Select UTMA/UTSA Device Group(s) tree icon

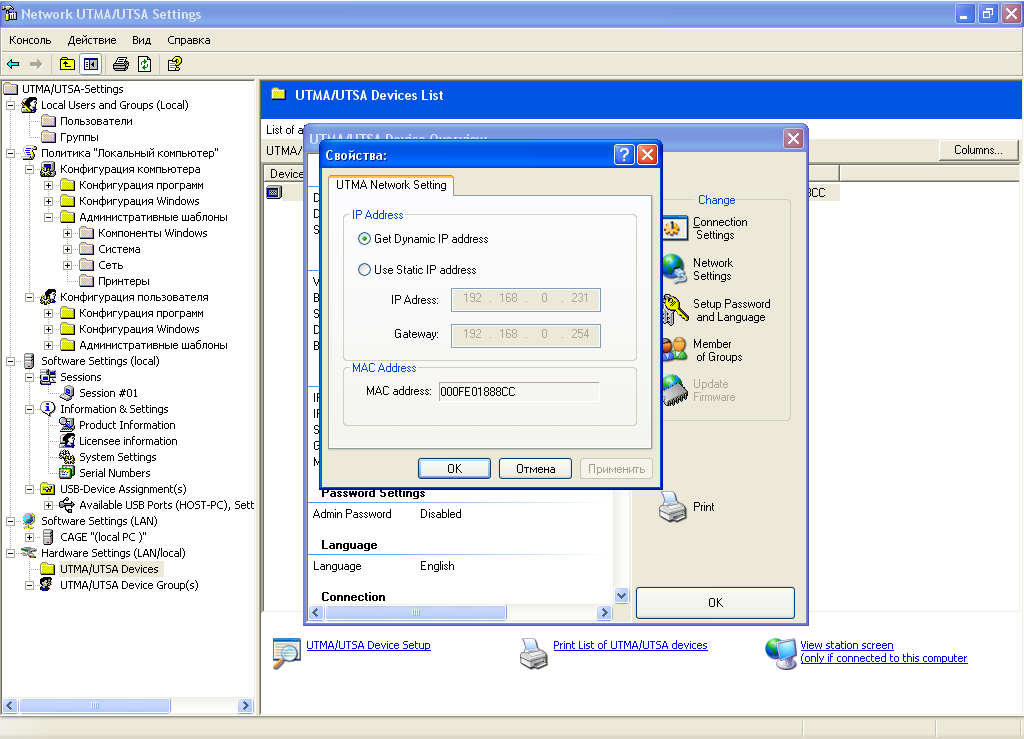pos(46,585)
